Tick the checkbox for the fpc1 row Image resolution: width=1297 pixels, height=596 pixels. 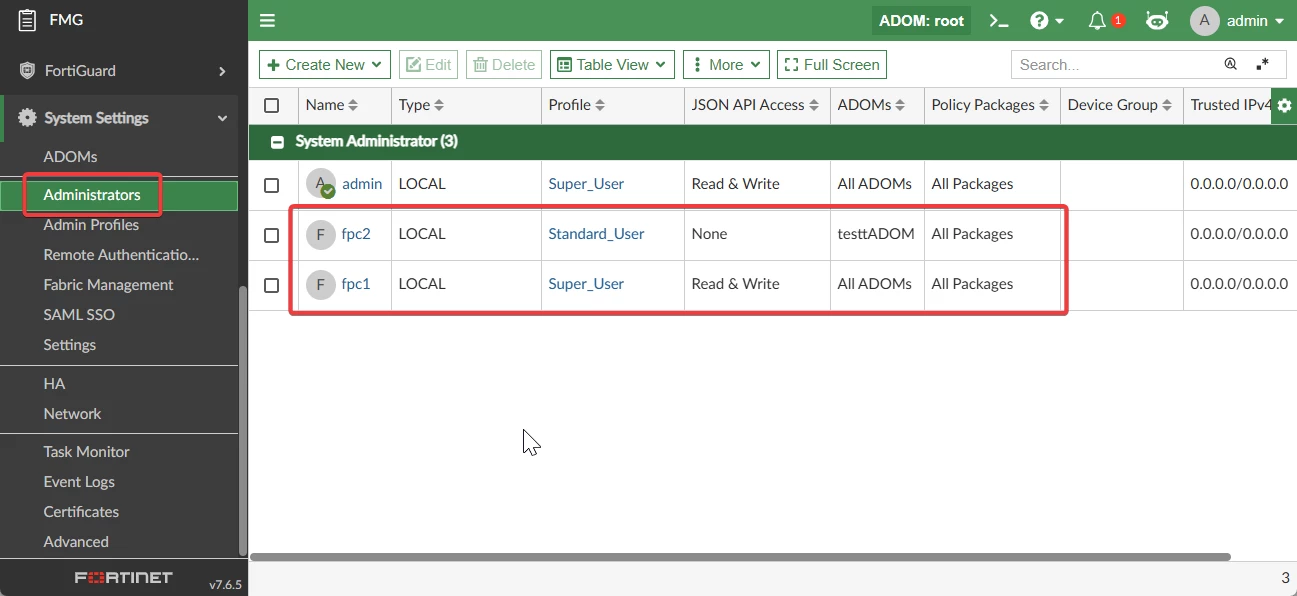tap(272, 285)
